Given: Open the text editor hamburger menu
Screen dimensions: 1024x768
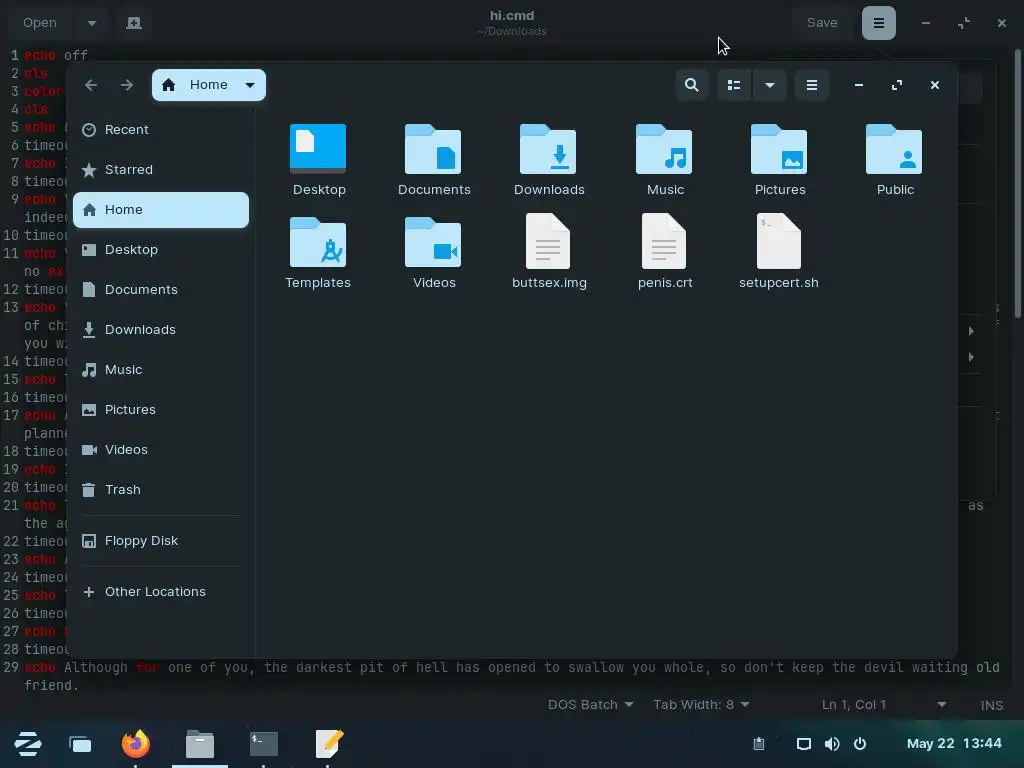Looking at the screenshot, I should [x=879, y=23].
